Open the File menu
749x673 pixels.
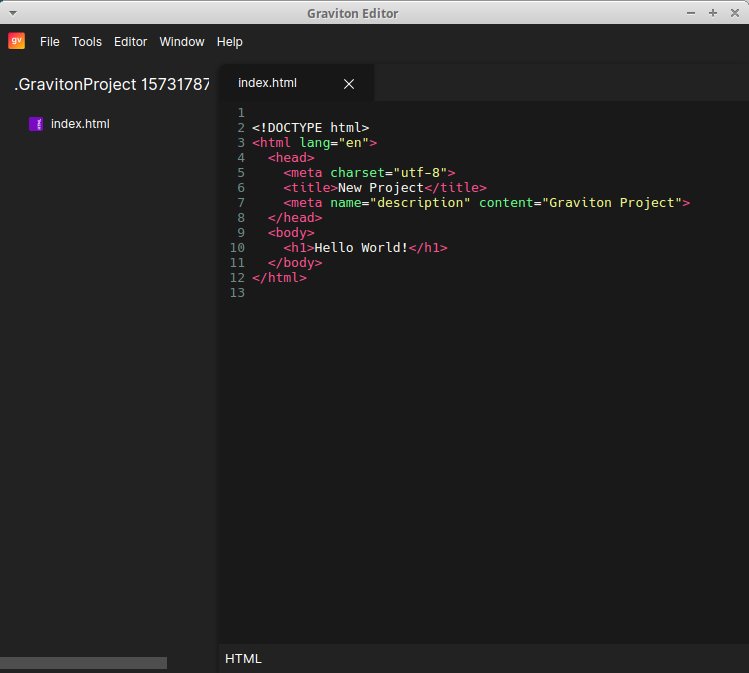(x=50, y=42)
